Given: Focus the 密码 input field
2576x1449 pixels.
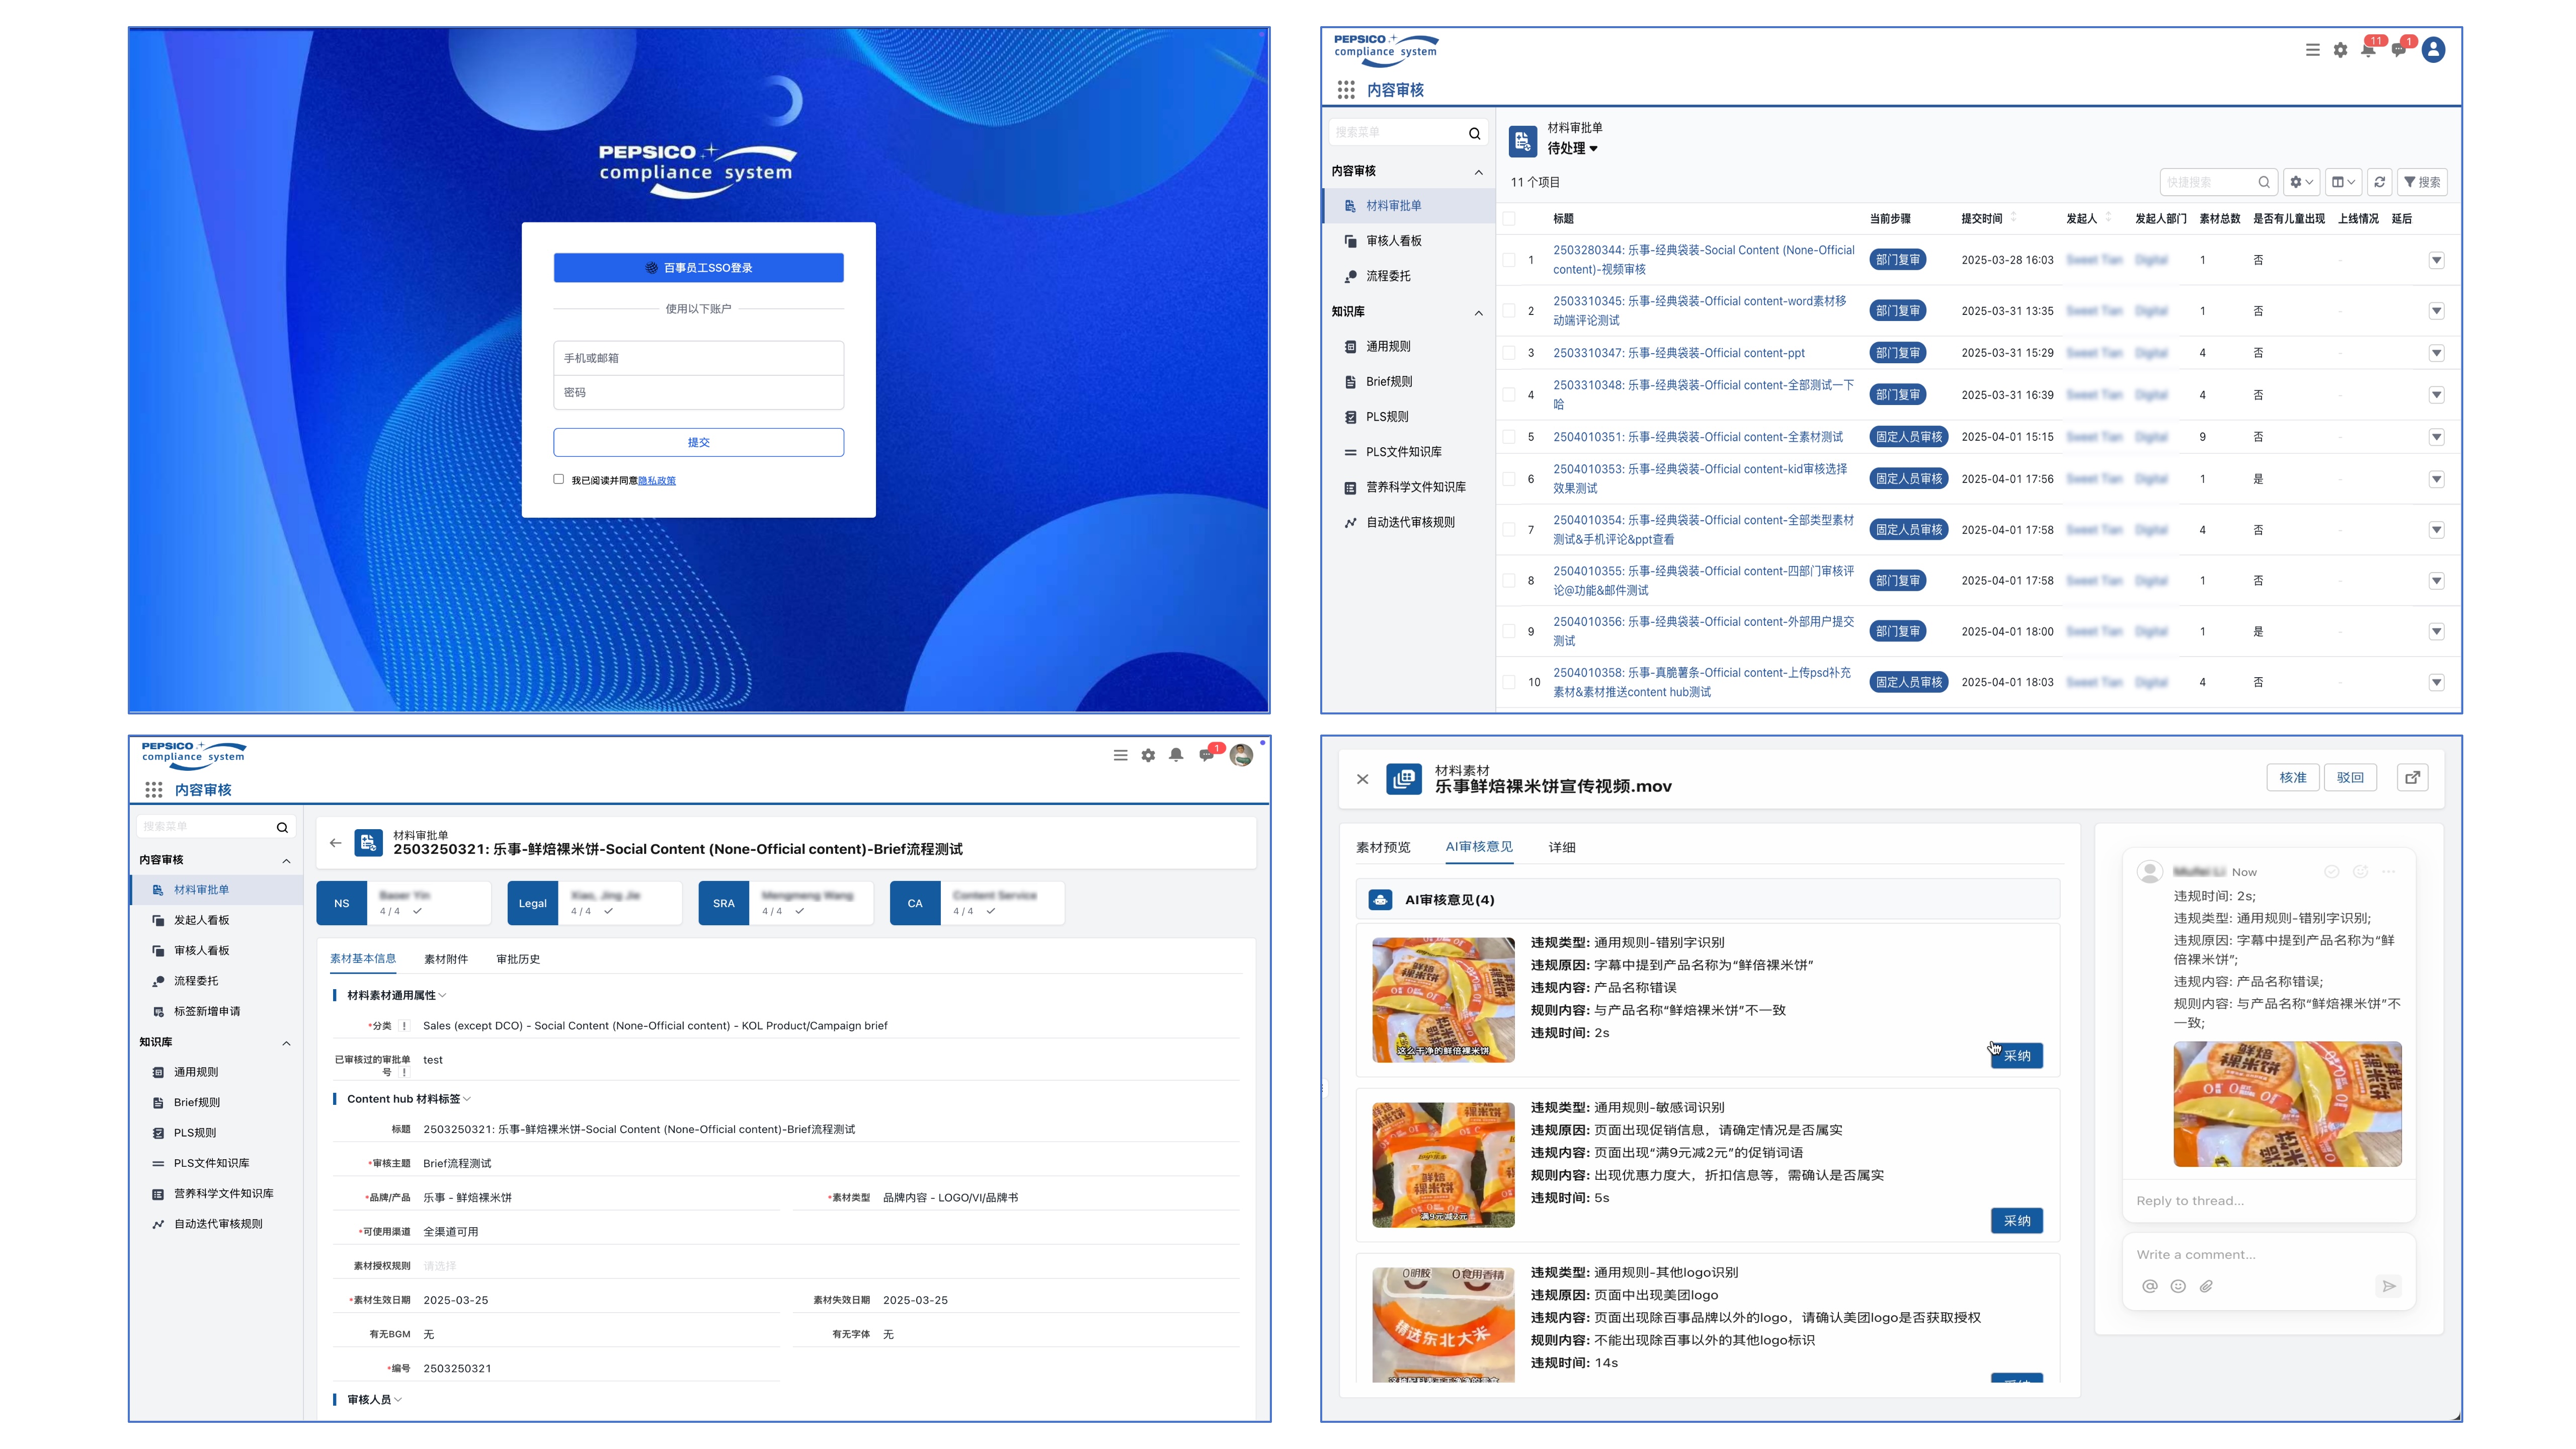Looking at the screenshot, I should pos(698,393).
